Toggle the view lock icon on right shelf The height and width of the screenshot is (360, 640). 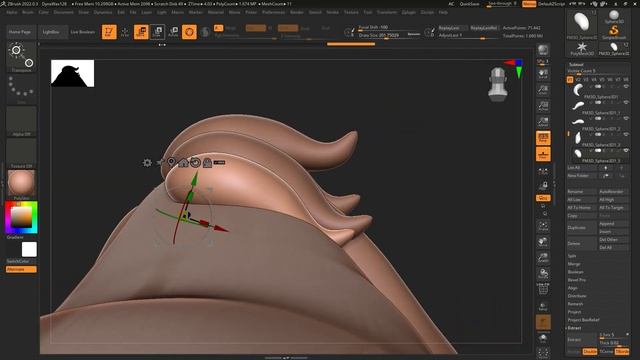(x=543, y=186)
